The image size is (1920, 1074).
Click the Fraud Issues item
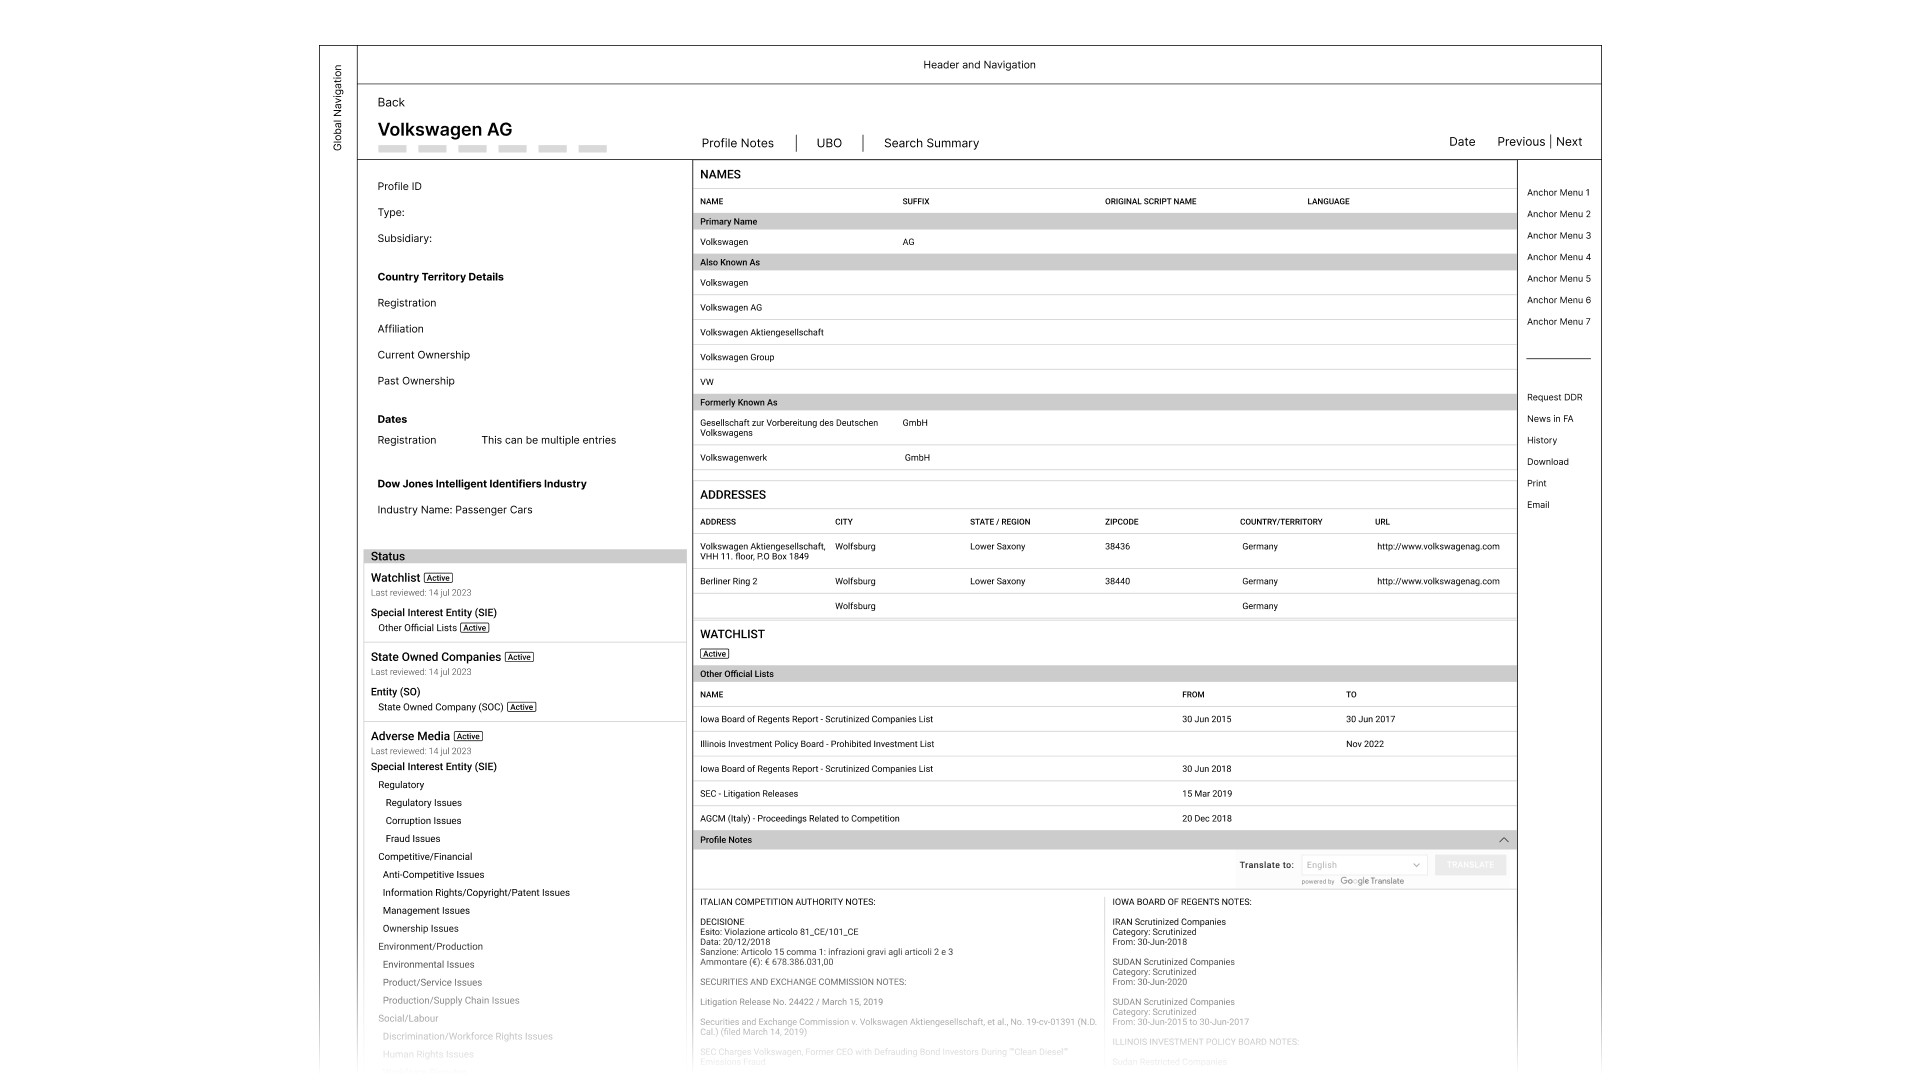click(412, 839)
